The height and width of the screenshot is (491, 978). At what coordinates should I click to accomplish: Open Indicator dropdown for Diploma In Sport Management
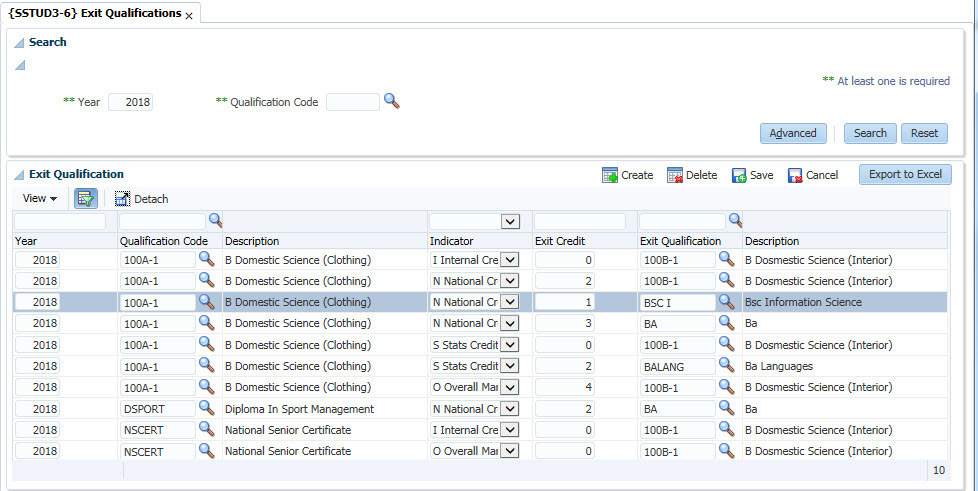(510, 408)
